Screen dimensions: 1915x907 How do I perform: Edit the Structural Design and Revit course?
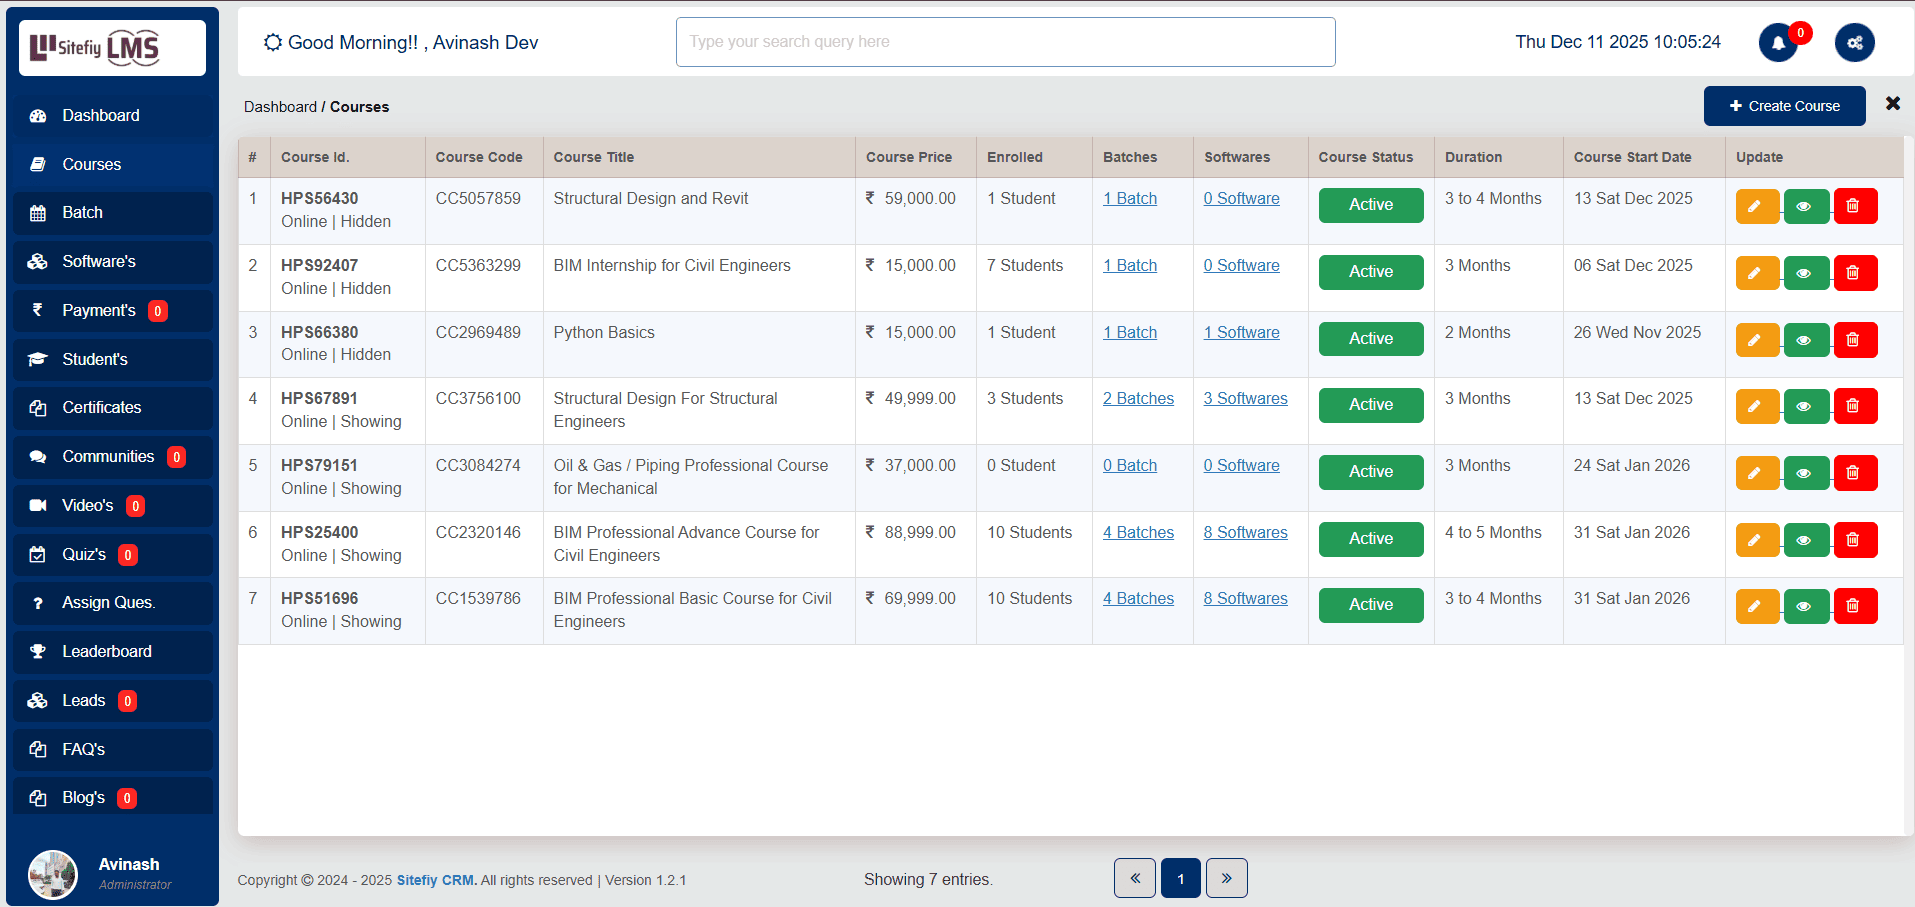pos(1756,205)
